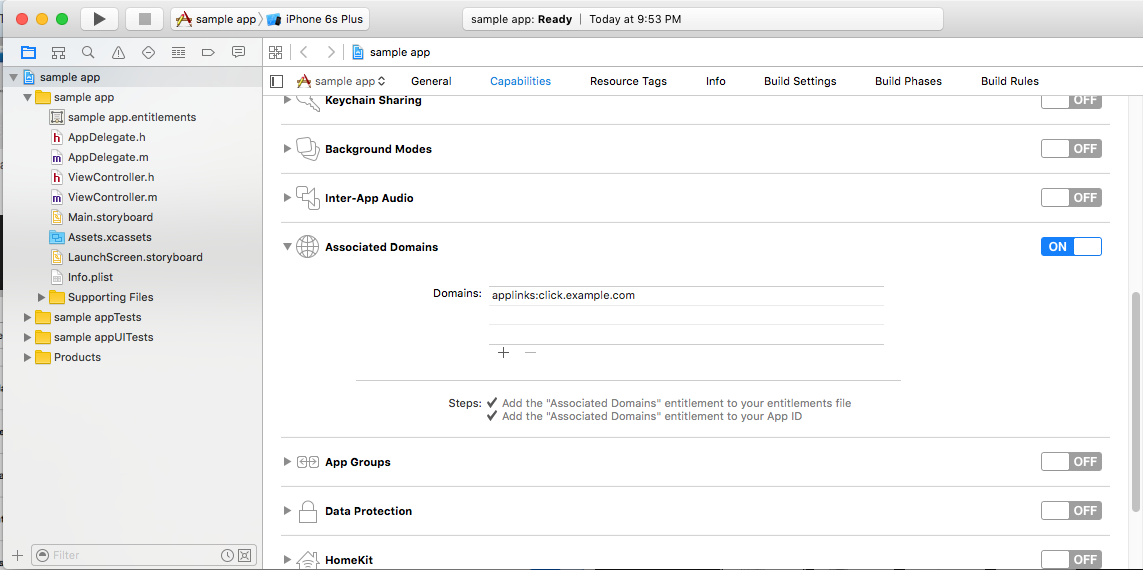1143x570 pixels.
Task: Click the Stop button in toolbar
Action: coord(144,19)
